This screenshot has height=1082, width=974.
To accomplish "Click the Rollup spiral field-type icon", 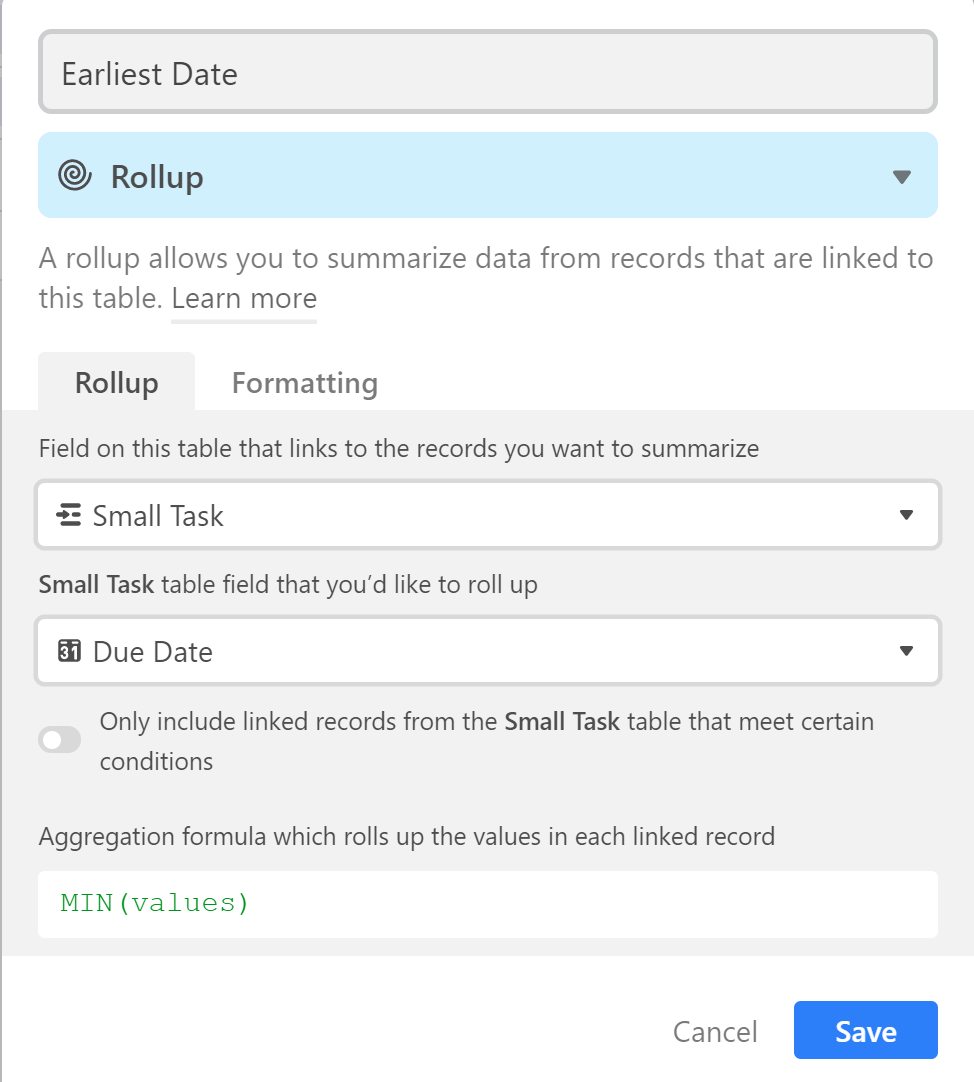I will tap(75, 175).
